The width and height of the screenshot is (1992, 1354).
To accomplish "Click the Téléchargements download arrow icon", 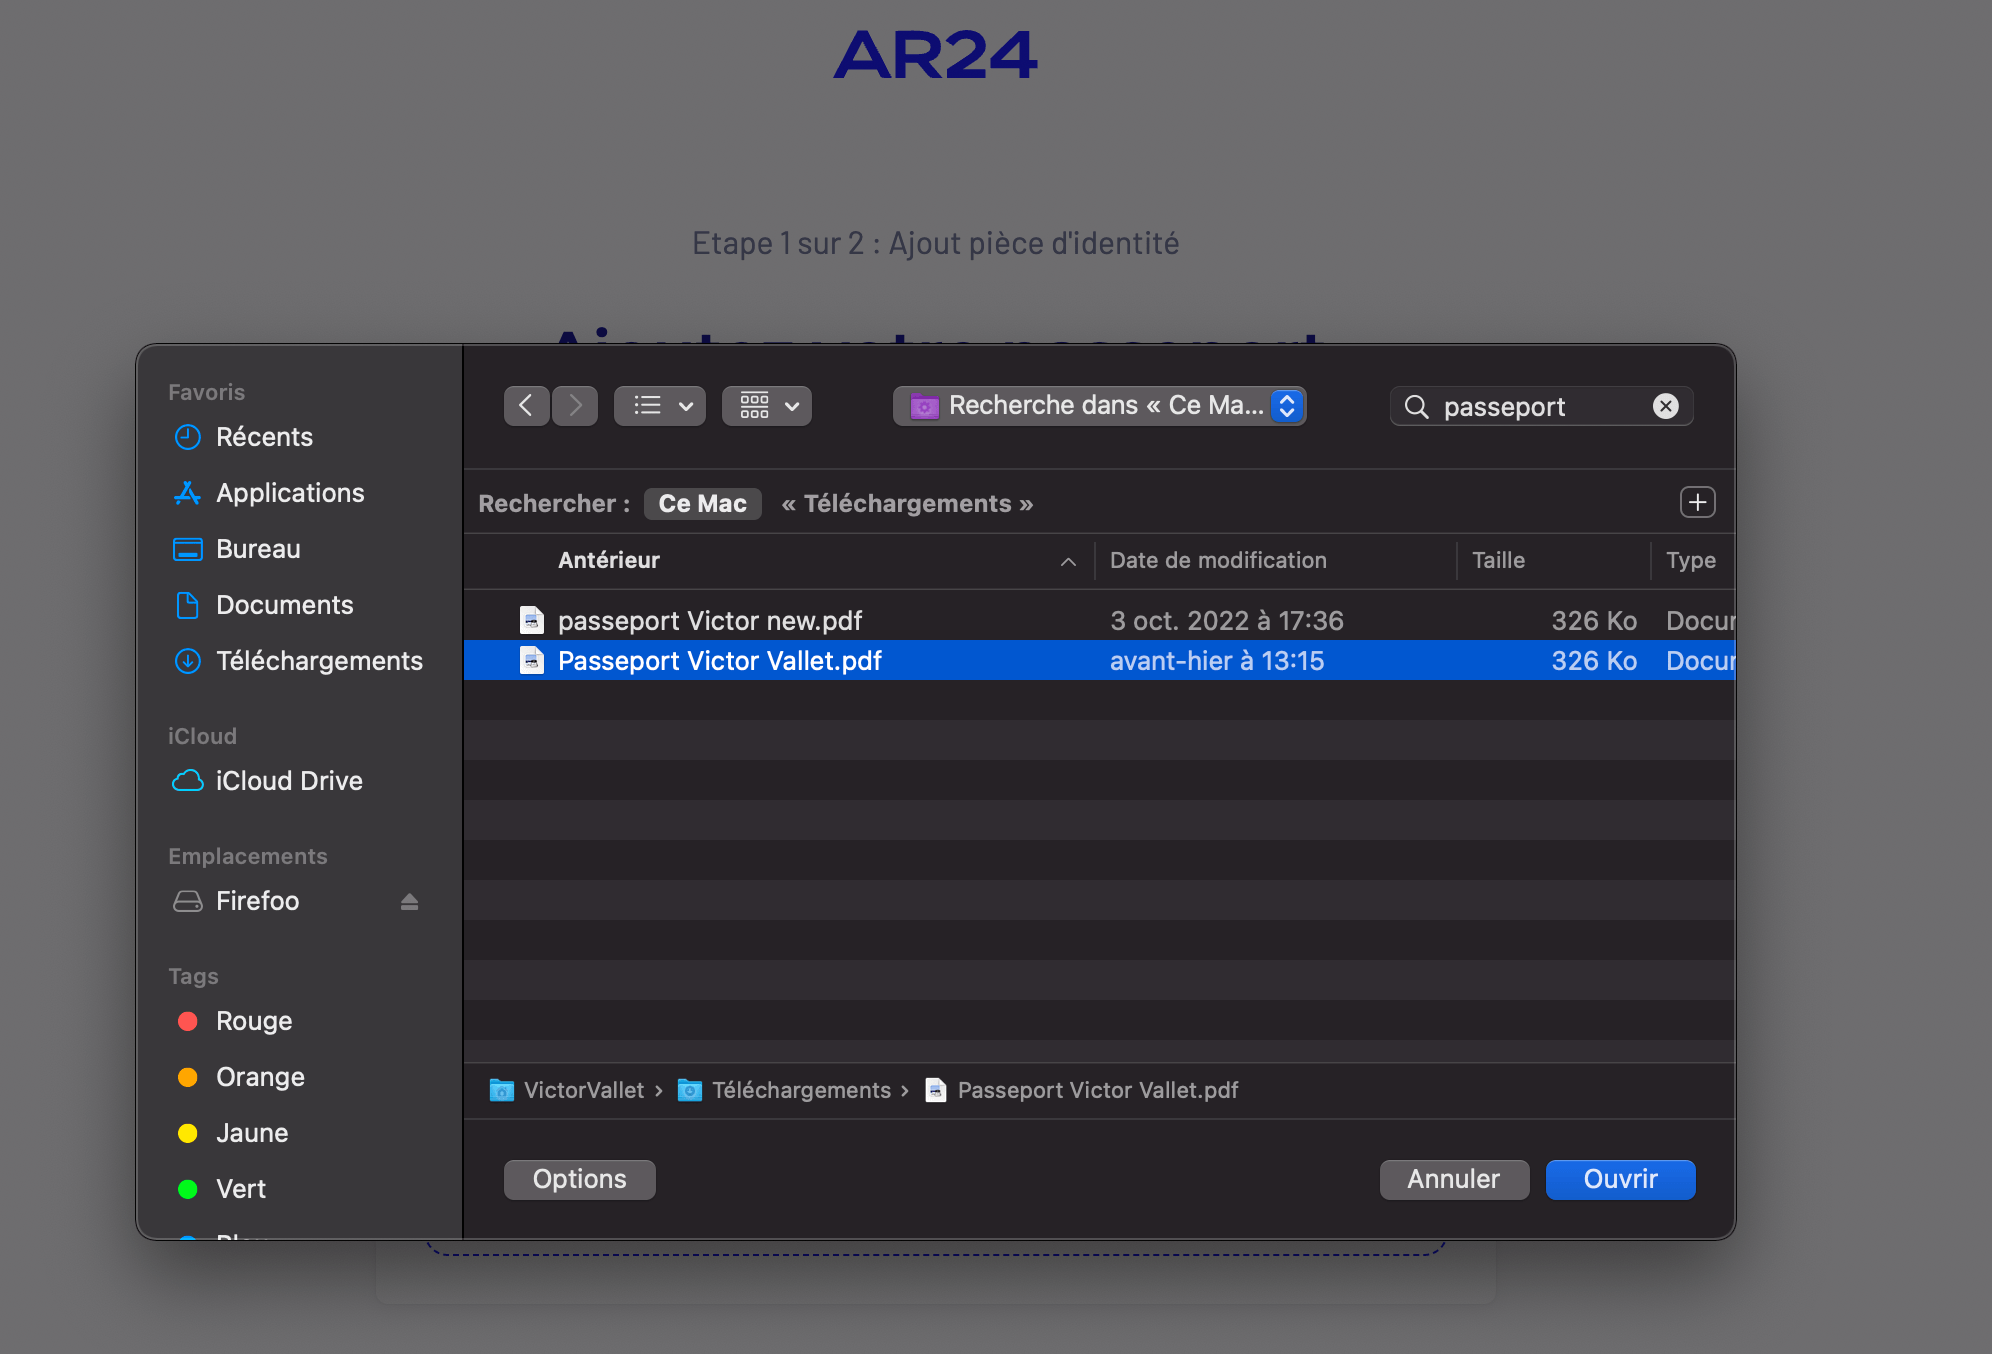I will tap(188, 661).
